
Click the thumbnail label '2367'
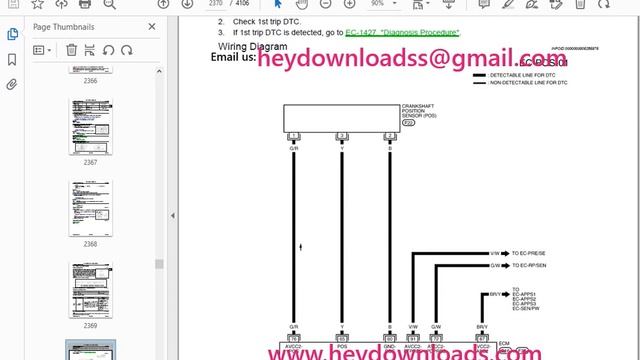coord(91,162)
